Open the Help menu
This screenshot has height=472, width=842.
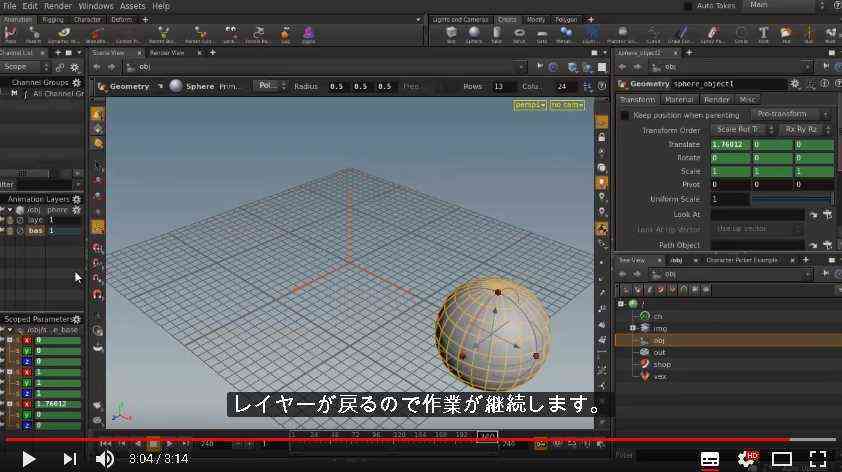(161, 6)
